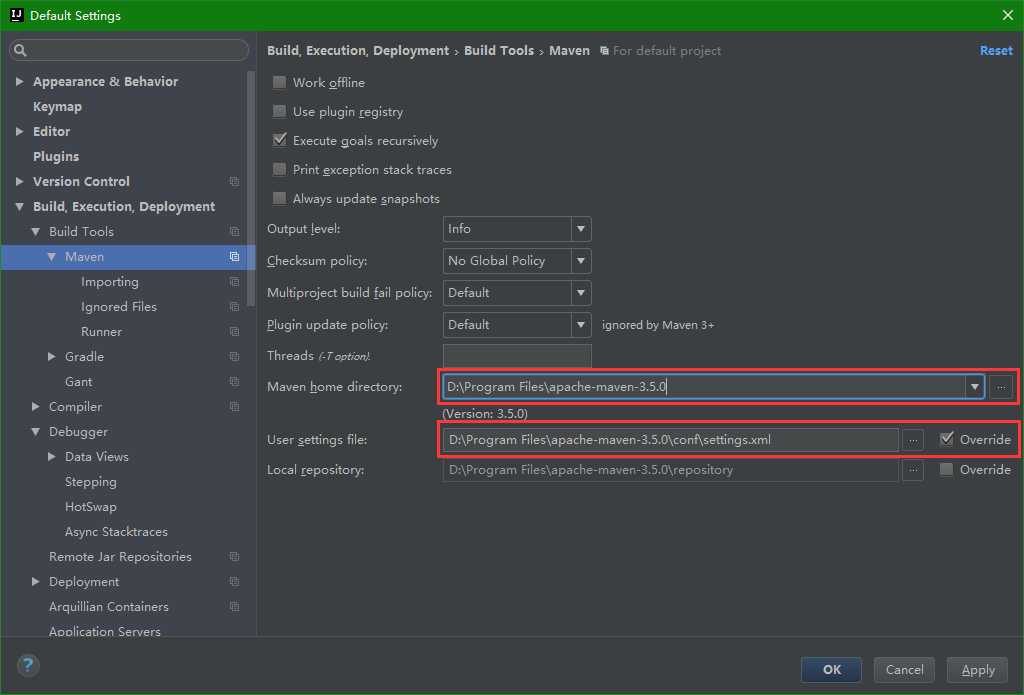
Task: Enable the Work offline checkbox
Action: (280, 82)
